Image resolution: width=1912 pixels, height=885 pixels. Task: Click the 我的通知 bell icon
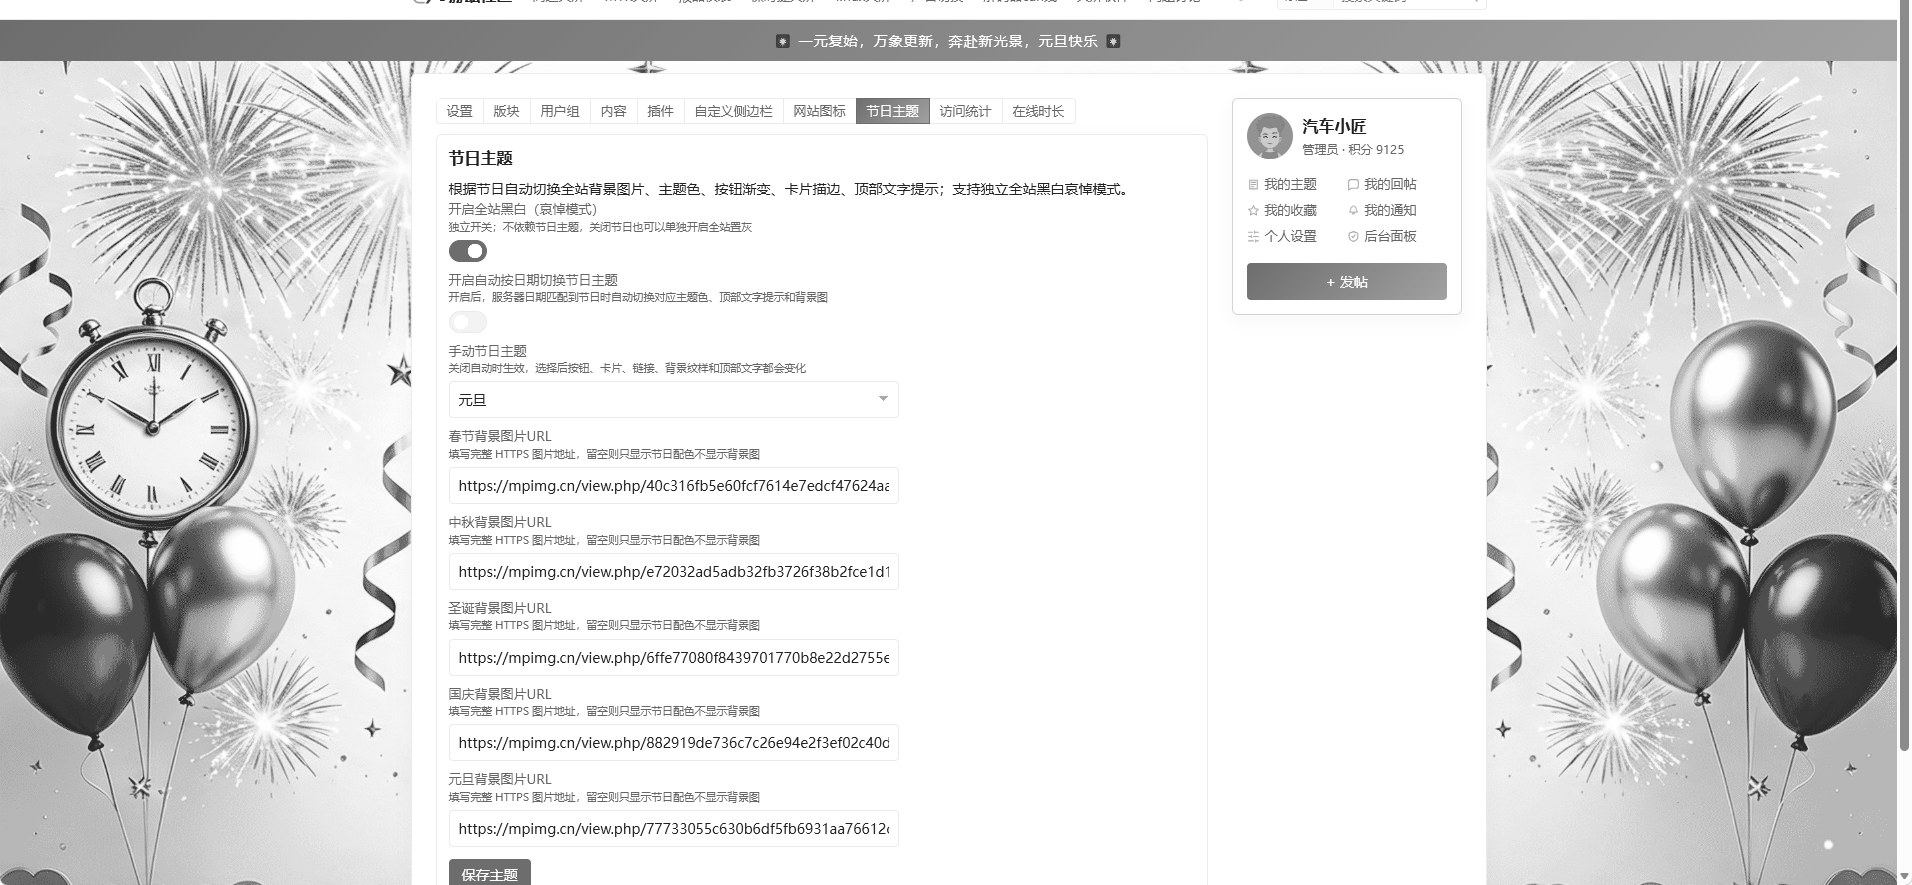pyautogui.click(x=1353, y=211)
